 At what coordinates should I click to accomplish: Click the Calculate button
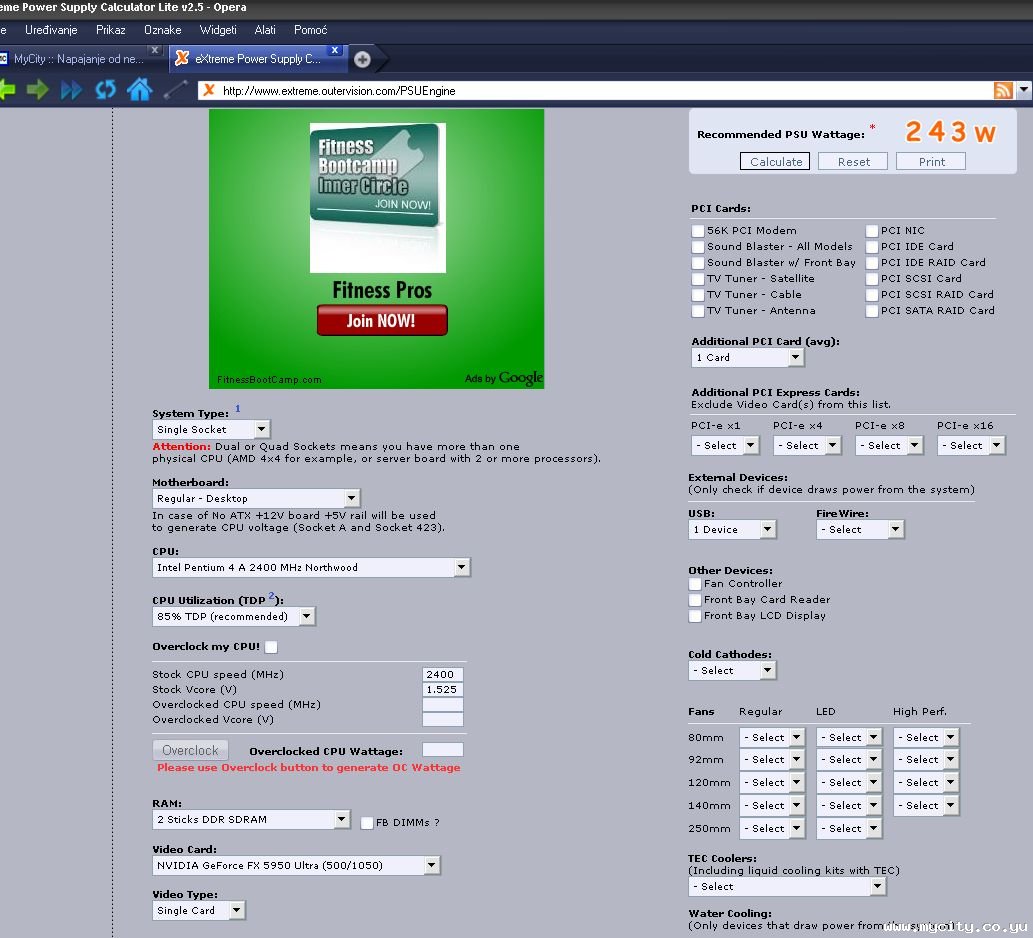tap(775, 161)
